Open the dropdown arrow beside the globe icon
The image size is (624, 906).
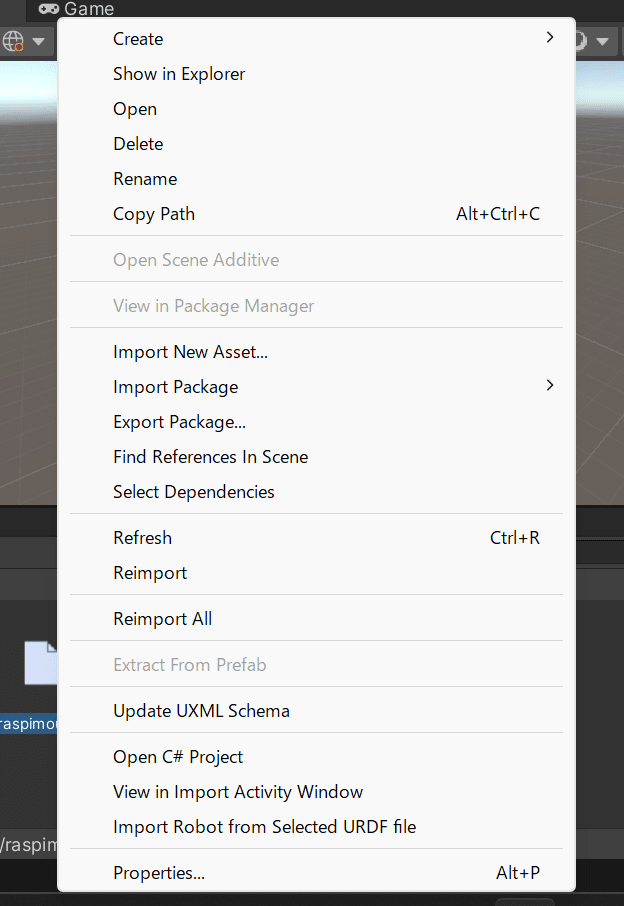tap(39, 42)
